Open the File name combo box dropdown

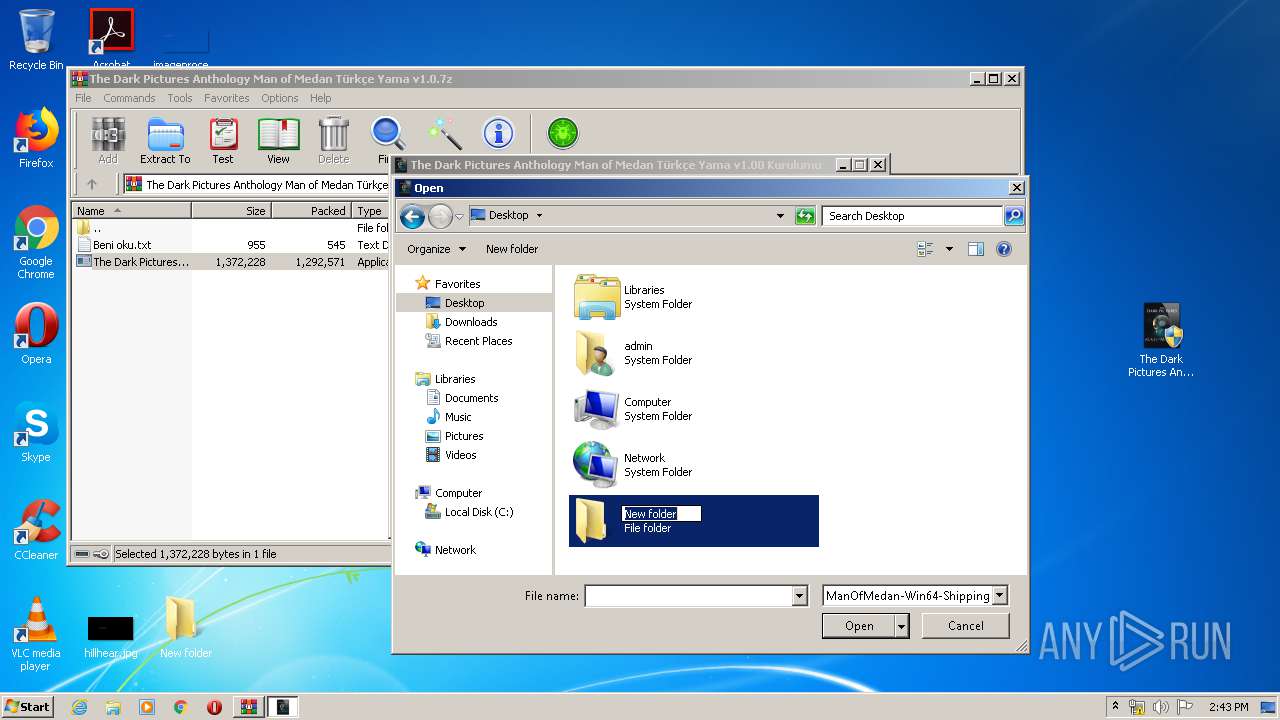pyautogui.click(x=799, y=596)
